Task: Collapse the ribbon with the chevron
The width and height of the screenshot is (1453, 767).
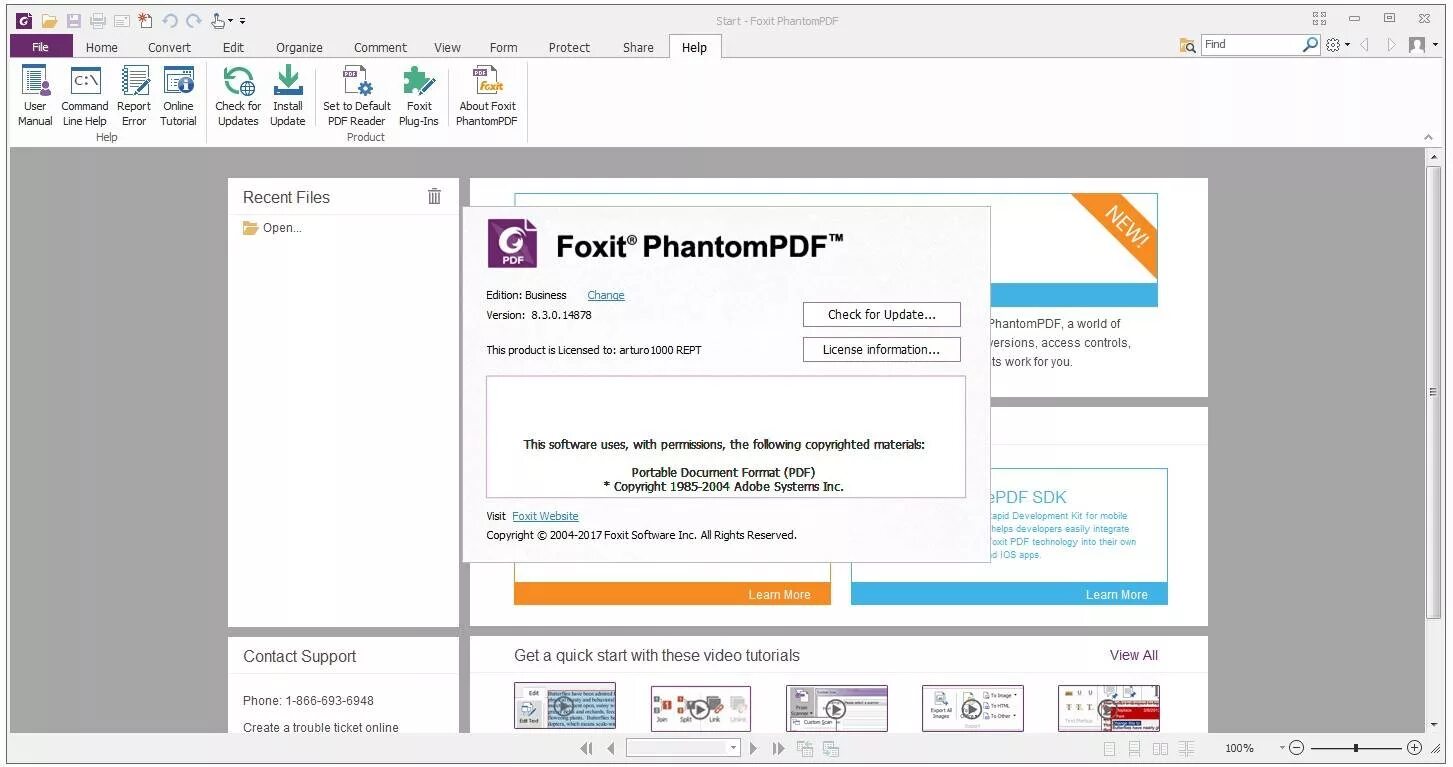Action: click(1428, 137)
